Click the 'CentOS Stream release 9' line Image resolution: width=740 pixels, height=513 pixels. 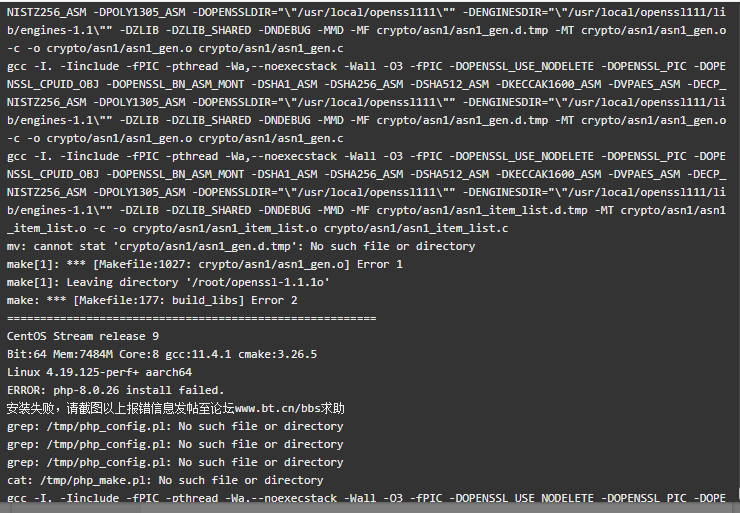click(x=83, y=336)
